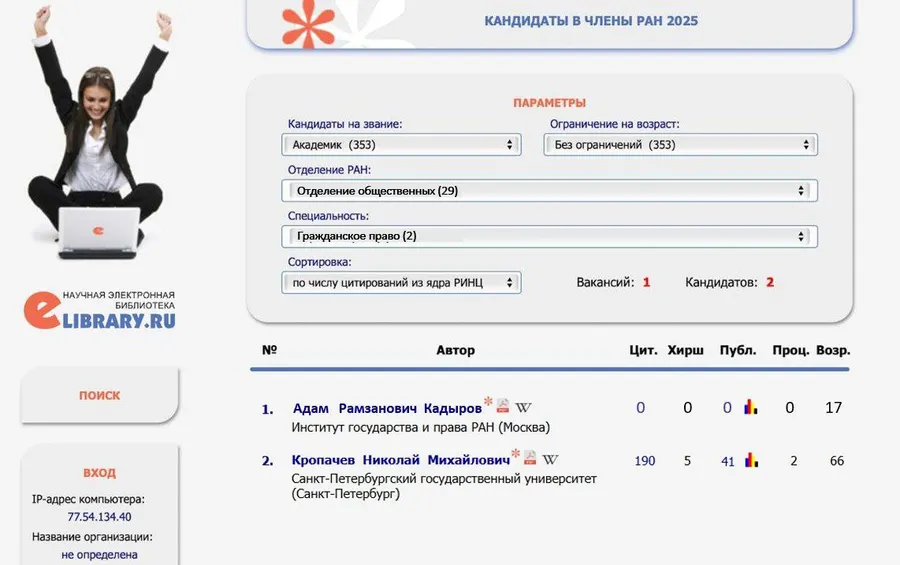This screenshot has height=565, width=900.
Task: Open author Кропачев Николай Михайлович
Action: point(401,460)
